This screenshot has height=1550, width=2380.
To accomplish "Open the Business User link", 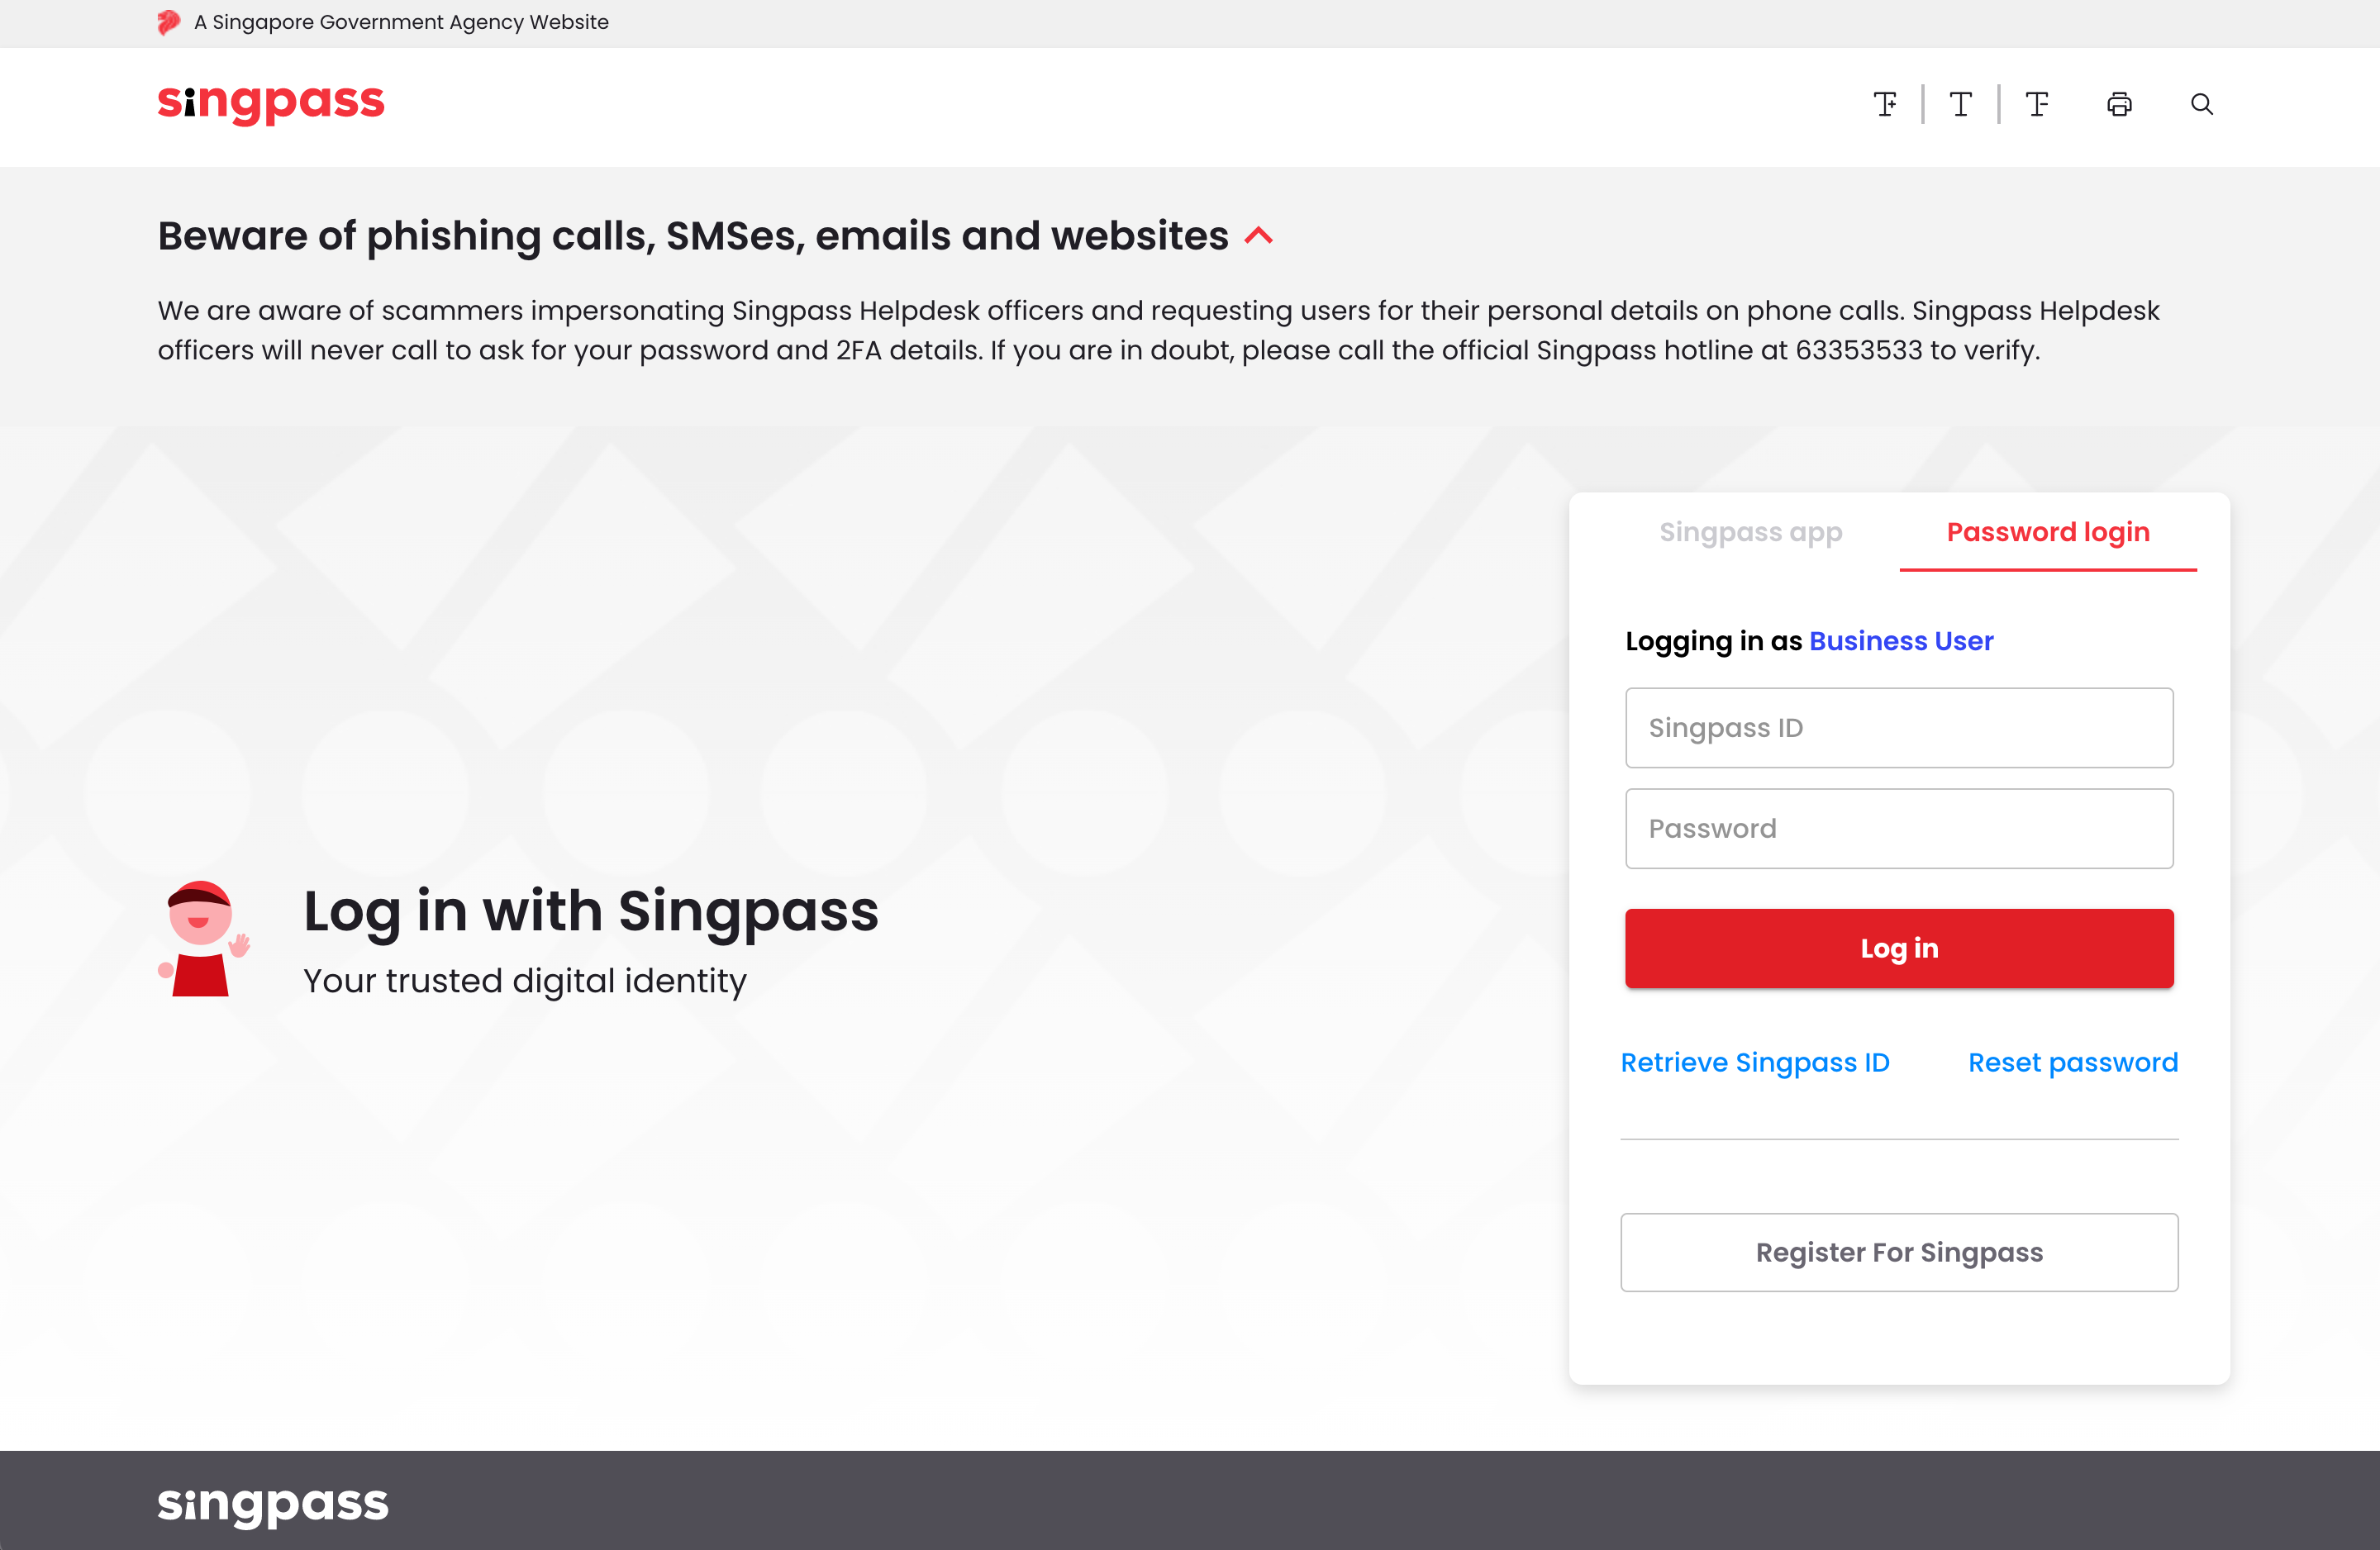I will click(1901, 641).
